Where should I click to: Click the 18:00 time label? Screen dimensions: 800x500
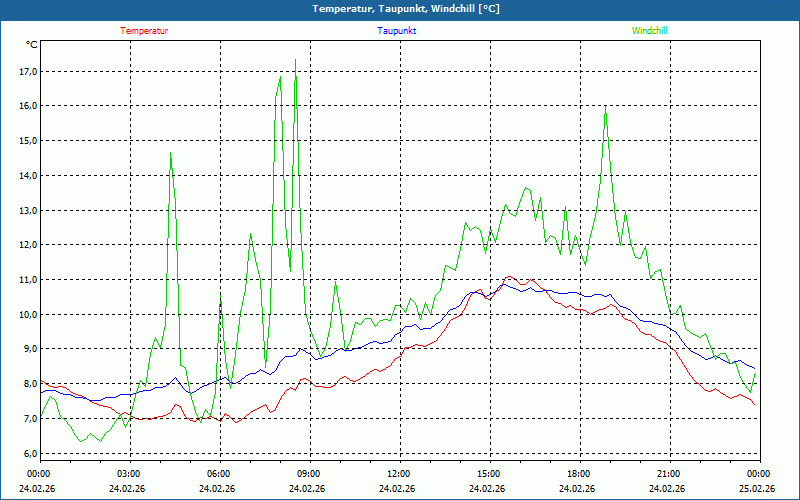[578, 474]
